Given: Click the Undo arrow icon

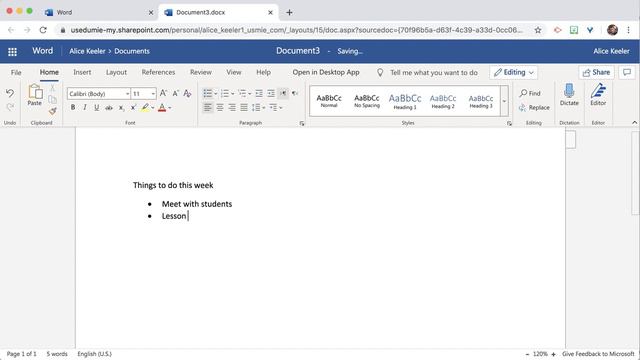Looking at the screenshot, I should coord(10,93).
